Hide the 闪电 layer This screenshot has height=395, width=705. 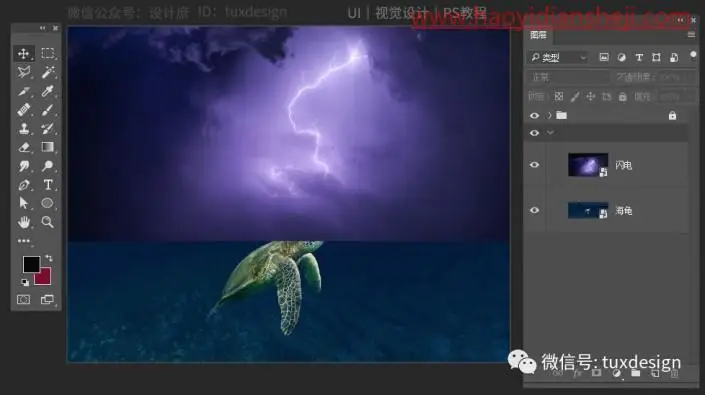click(x=534, y=165)
